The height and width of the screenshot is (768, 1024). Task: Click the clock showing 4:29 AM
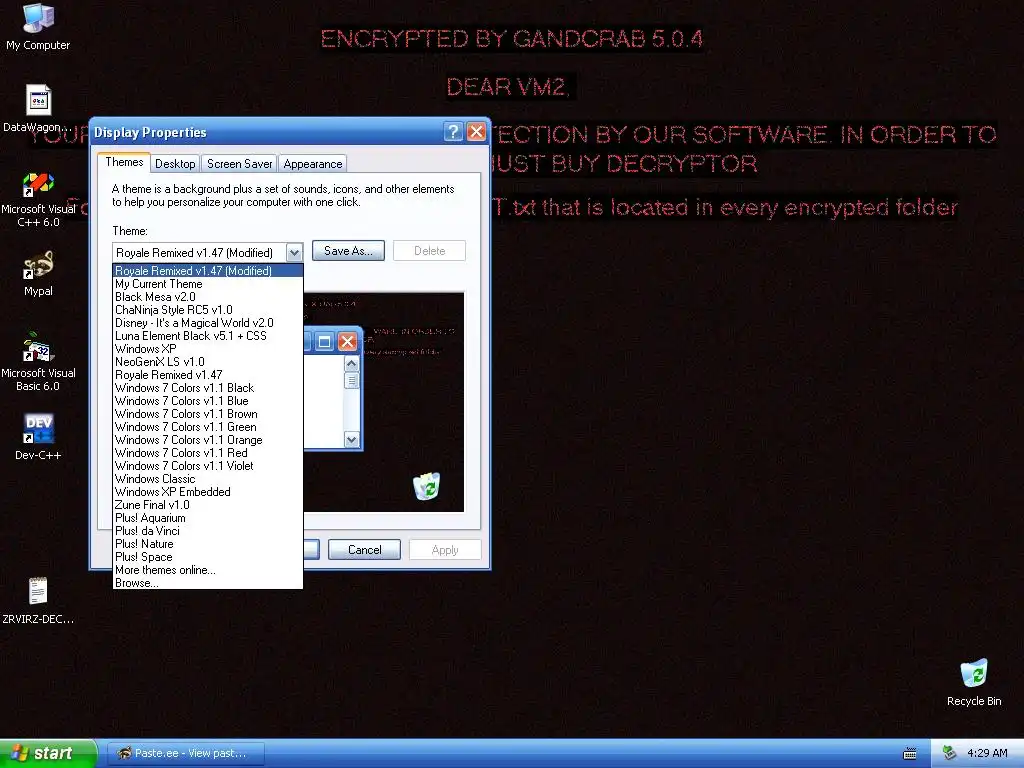click(x=987, y=753)
